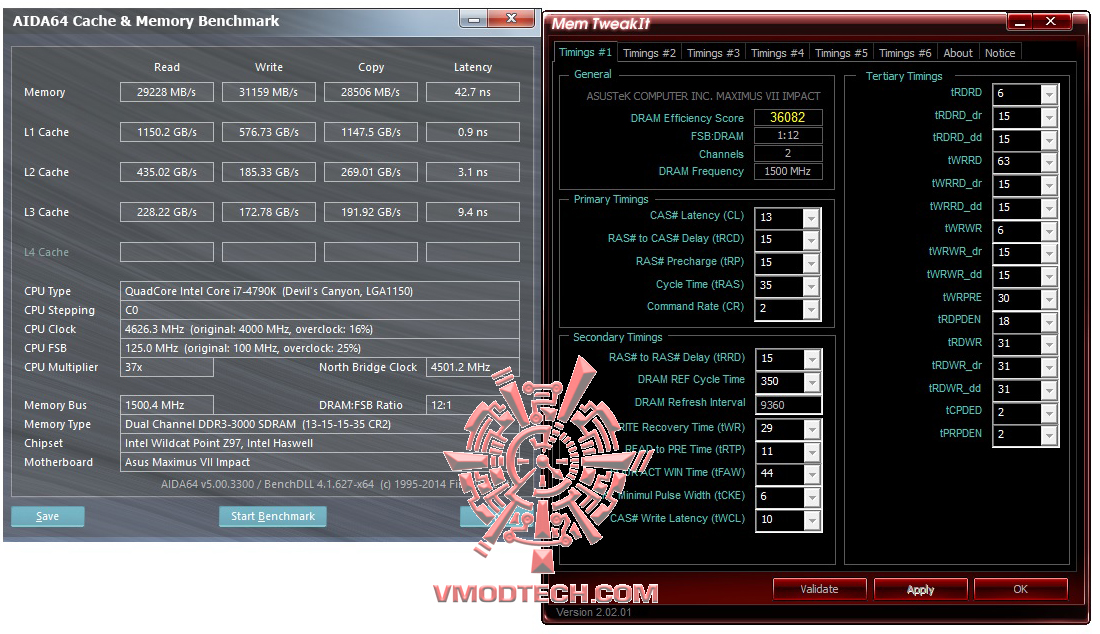Expand the tRDWR_dr dropdown

coord(1049,367)
